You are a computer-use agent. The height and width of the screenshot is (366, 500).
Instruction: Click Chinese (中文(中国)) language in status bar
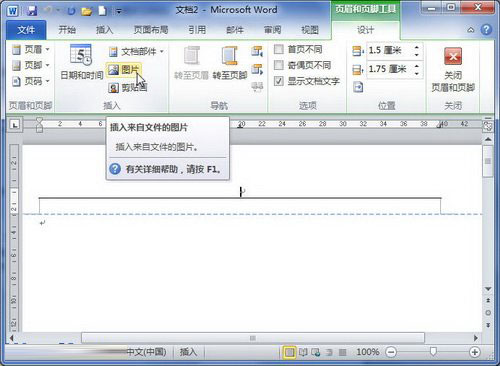click(146, 352)
